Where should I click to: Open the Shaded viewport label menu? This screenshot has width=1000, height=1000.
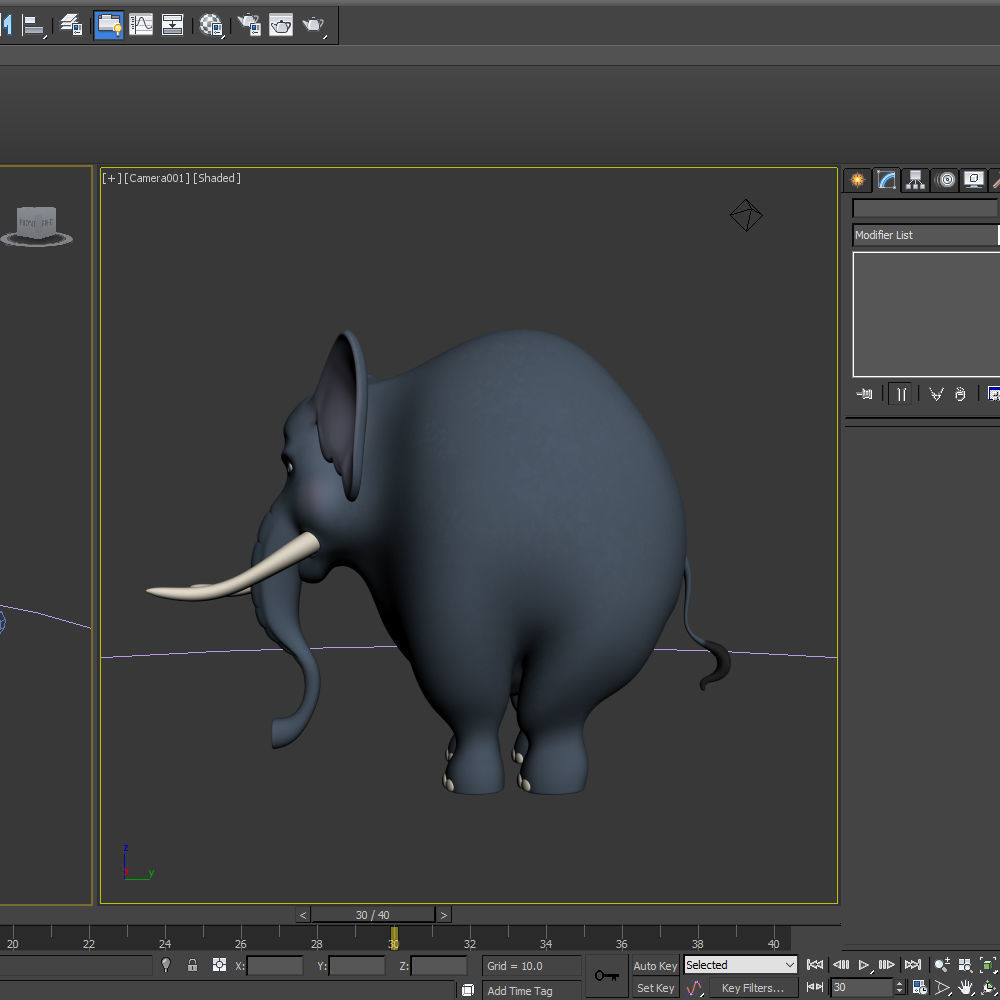(x=217, y=178)
